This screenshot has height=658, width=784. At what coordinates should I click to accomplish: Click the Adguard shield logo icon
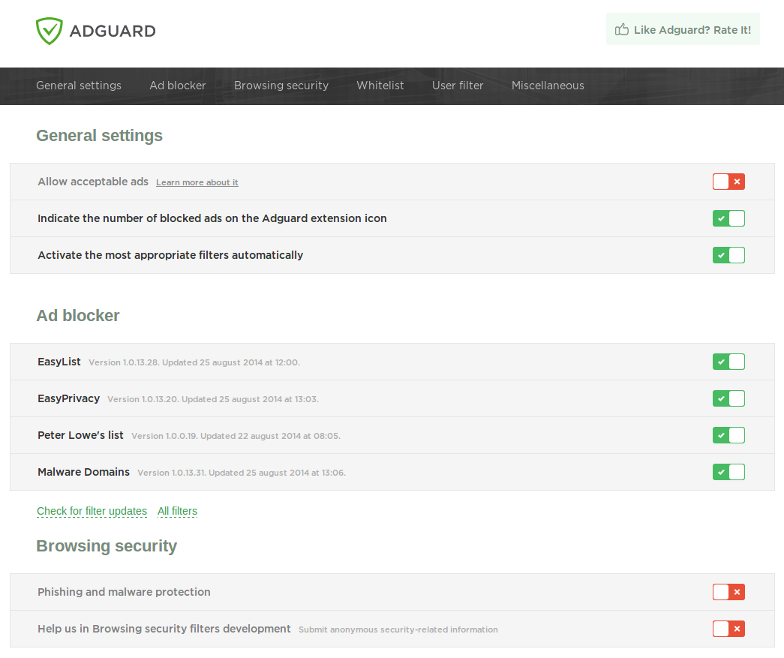[49, 31]
